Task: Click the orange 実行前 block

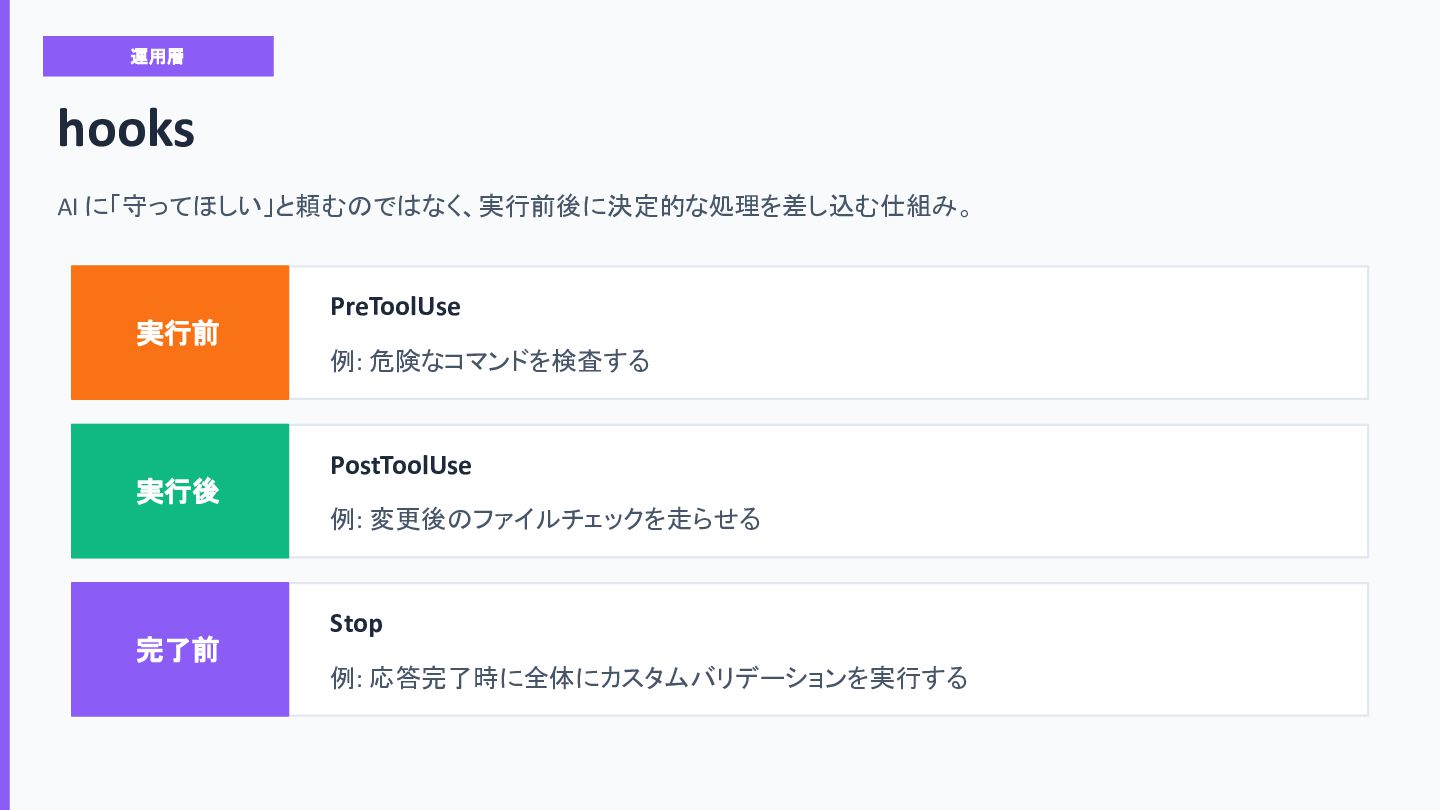Action: pyautogui.click(x=180, y=332)
